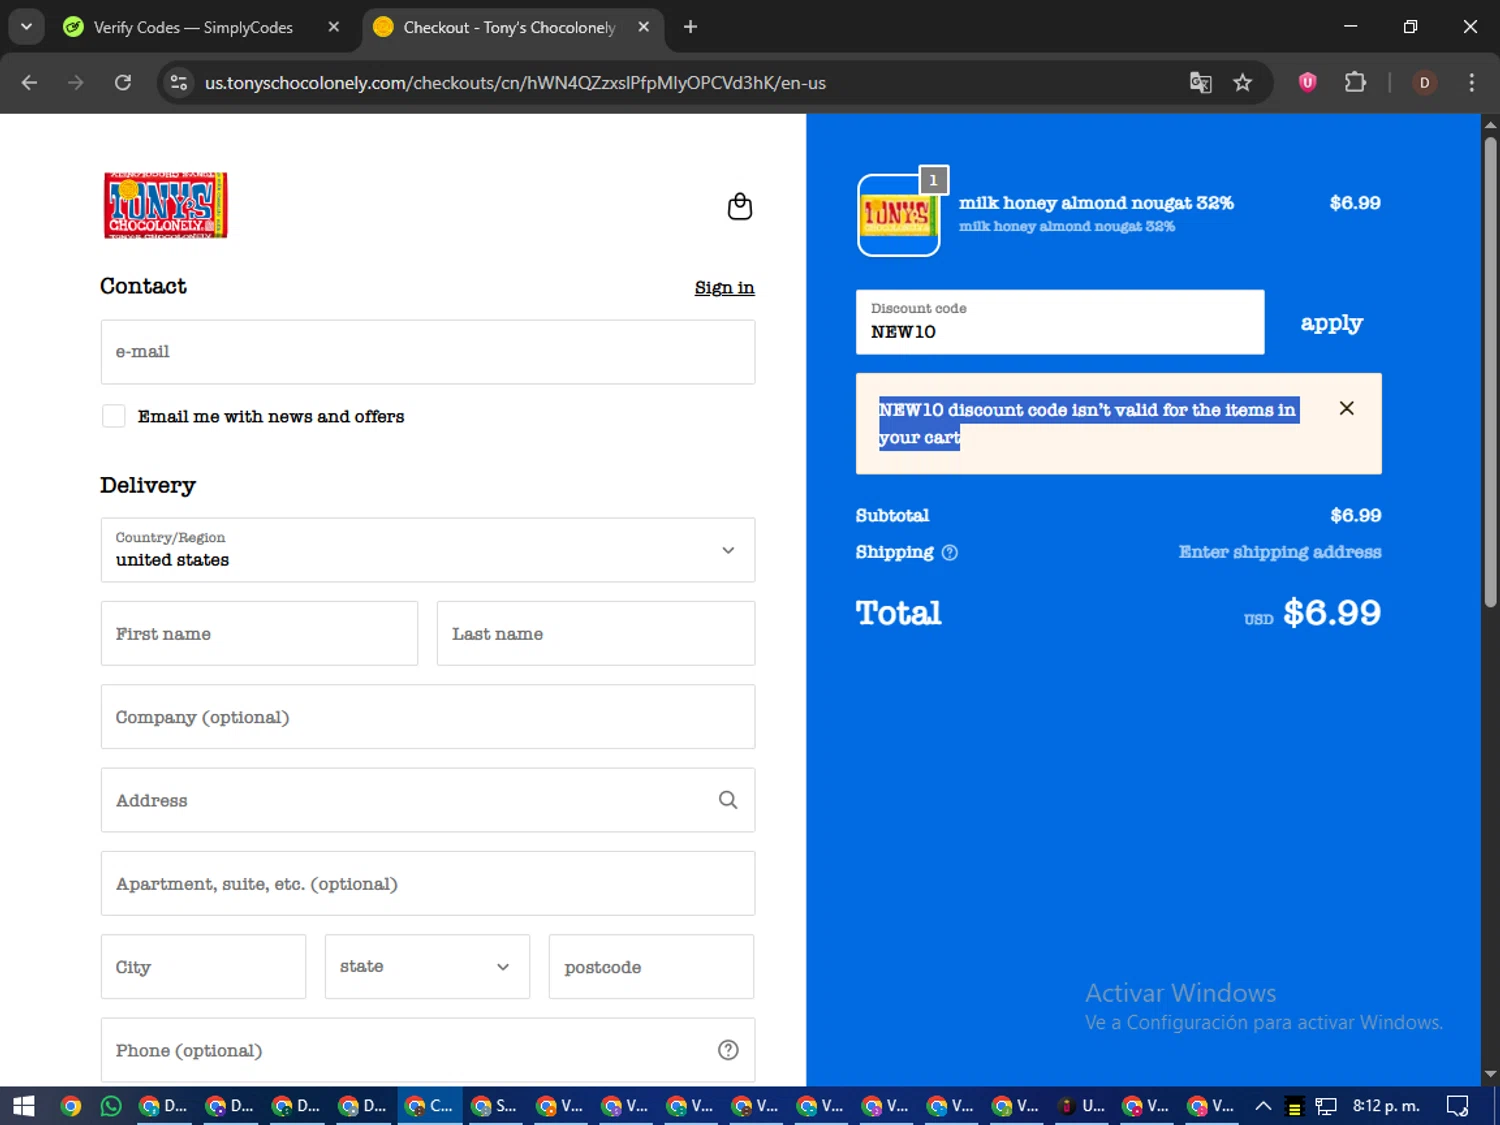Close the Checkout tab
This screenshot has width=1500, height=1125.
[x=643, y=27]
